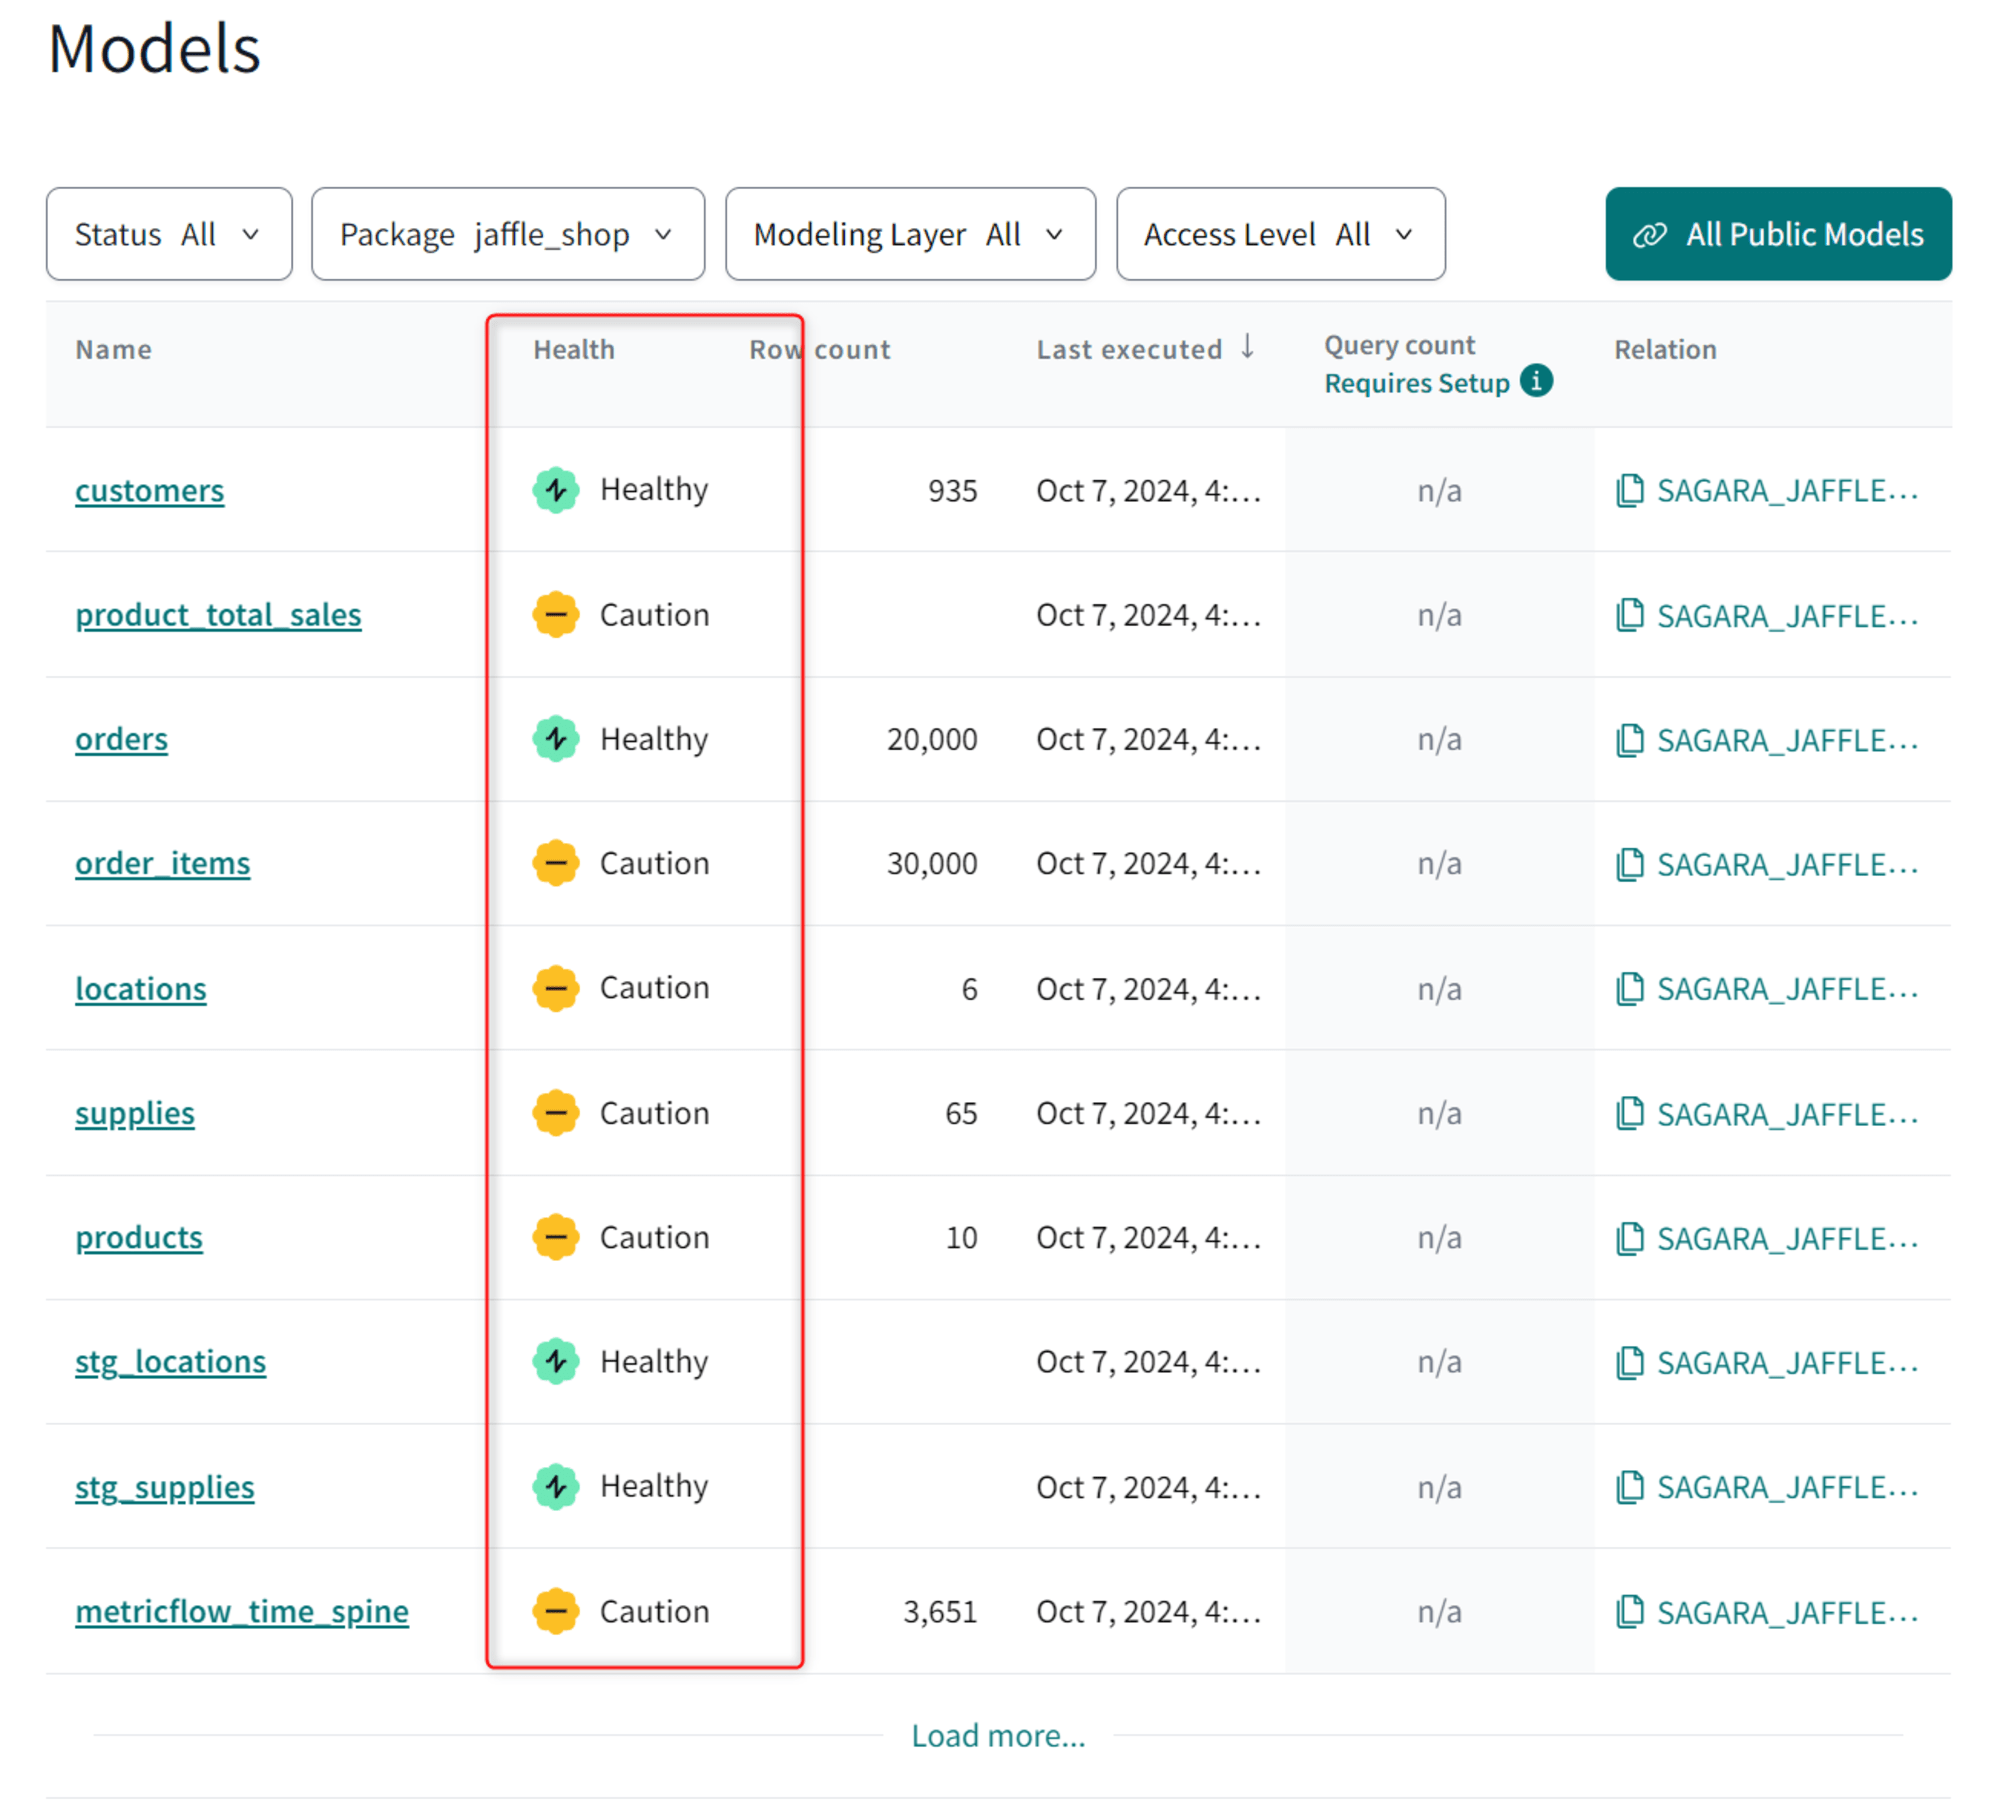The height and width of the screenshot is (1811, 2000).
Task: Click row count 30,000 for order_items
Action: click(x=932, y=864)
